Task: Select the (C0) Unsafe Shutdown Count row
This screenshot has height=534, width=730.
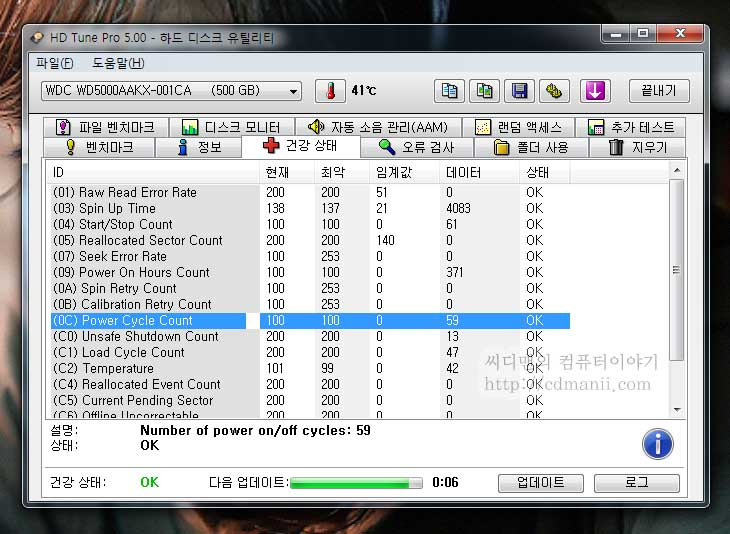Action: click(310, 336)
